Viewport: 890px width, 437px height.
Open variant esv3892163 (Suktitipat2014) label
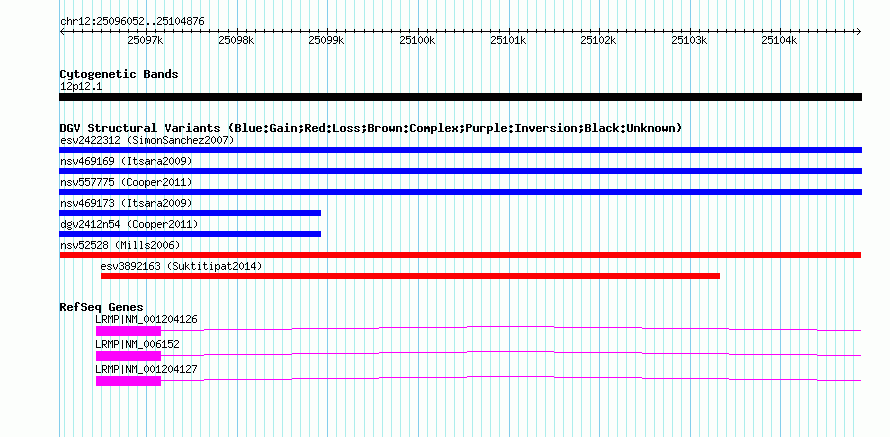(182, 266)
